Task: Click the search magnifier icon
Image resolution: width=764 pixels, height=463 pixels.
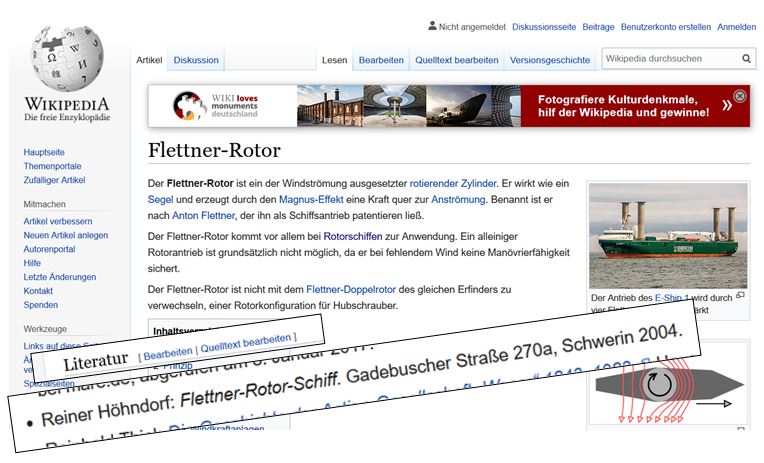Action: tap(746, 59)
